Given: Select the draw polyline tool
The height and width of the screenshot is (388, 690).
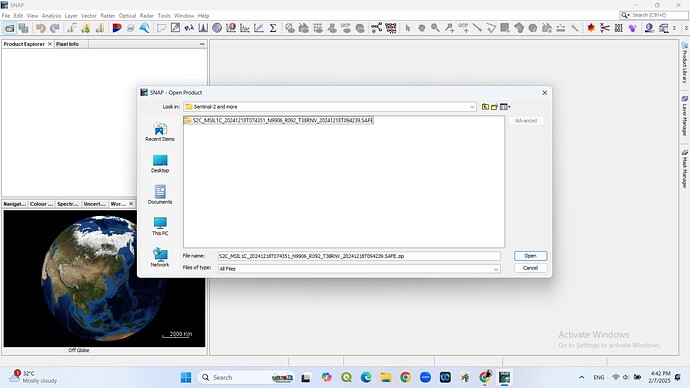Looking at the screenshot, I should [x=491, y=28].
